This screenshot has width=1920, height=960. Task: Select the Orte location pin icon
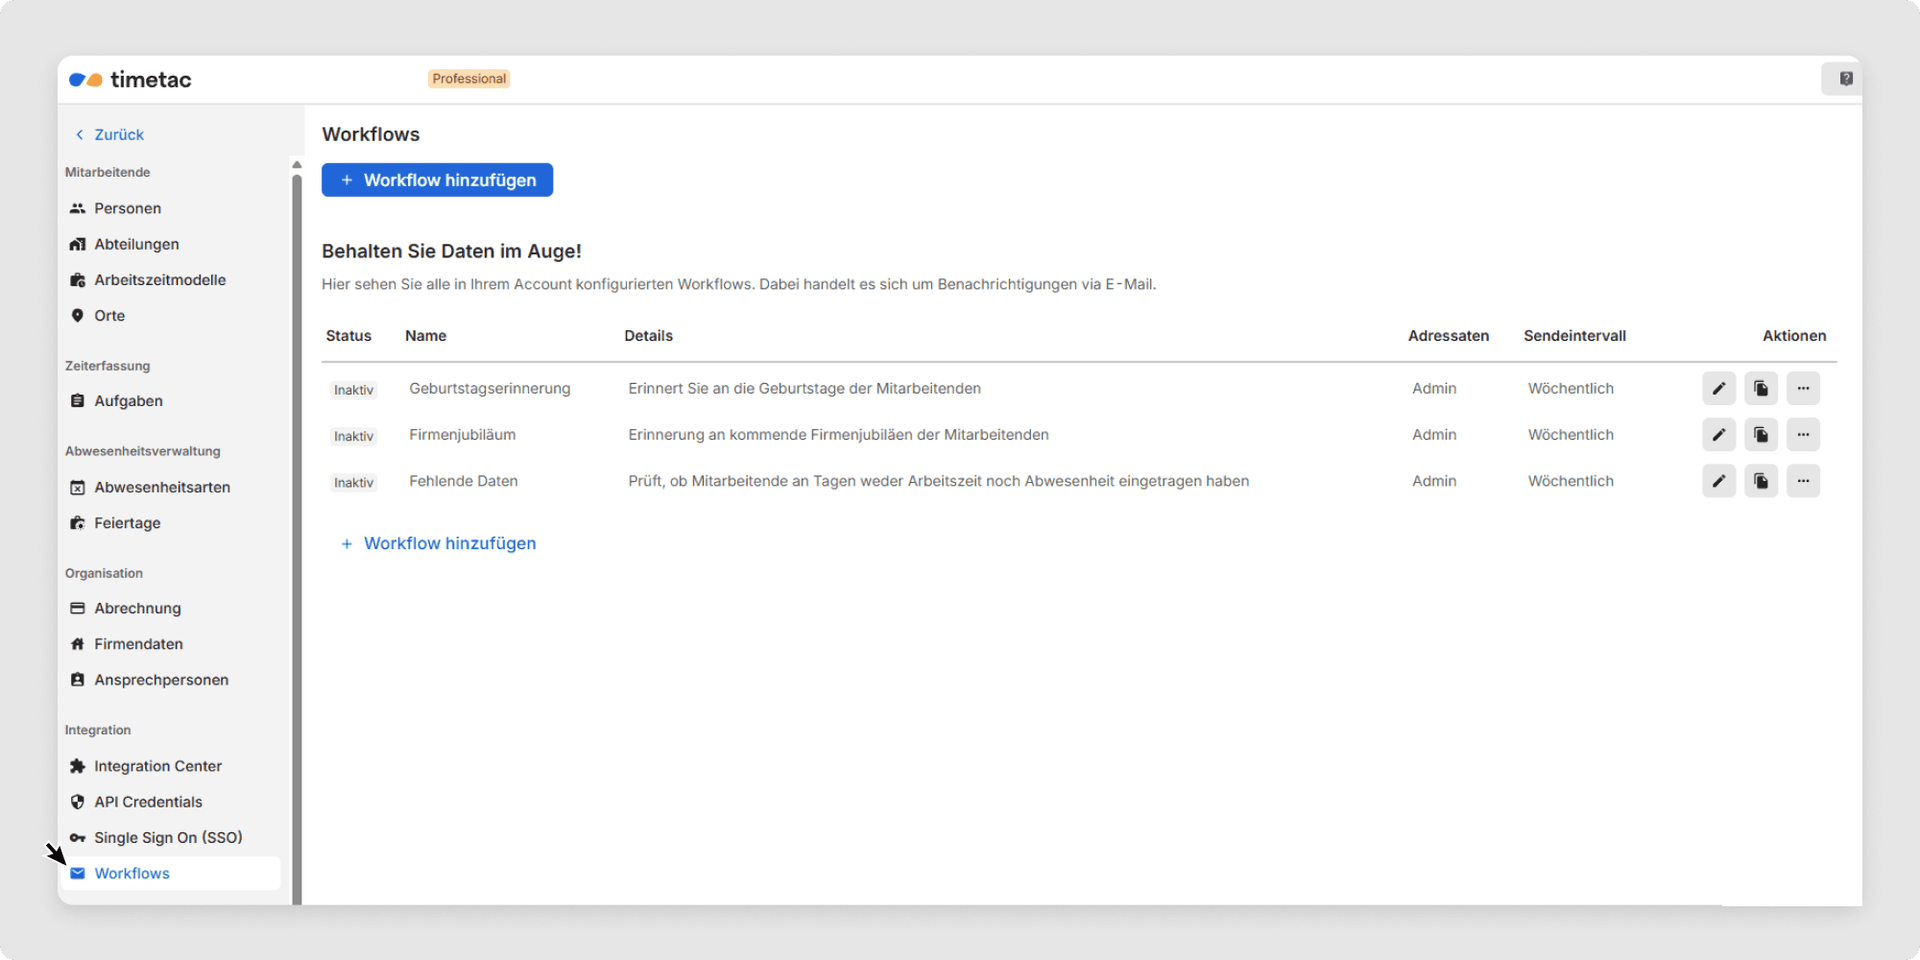[79, 315]
